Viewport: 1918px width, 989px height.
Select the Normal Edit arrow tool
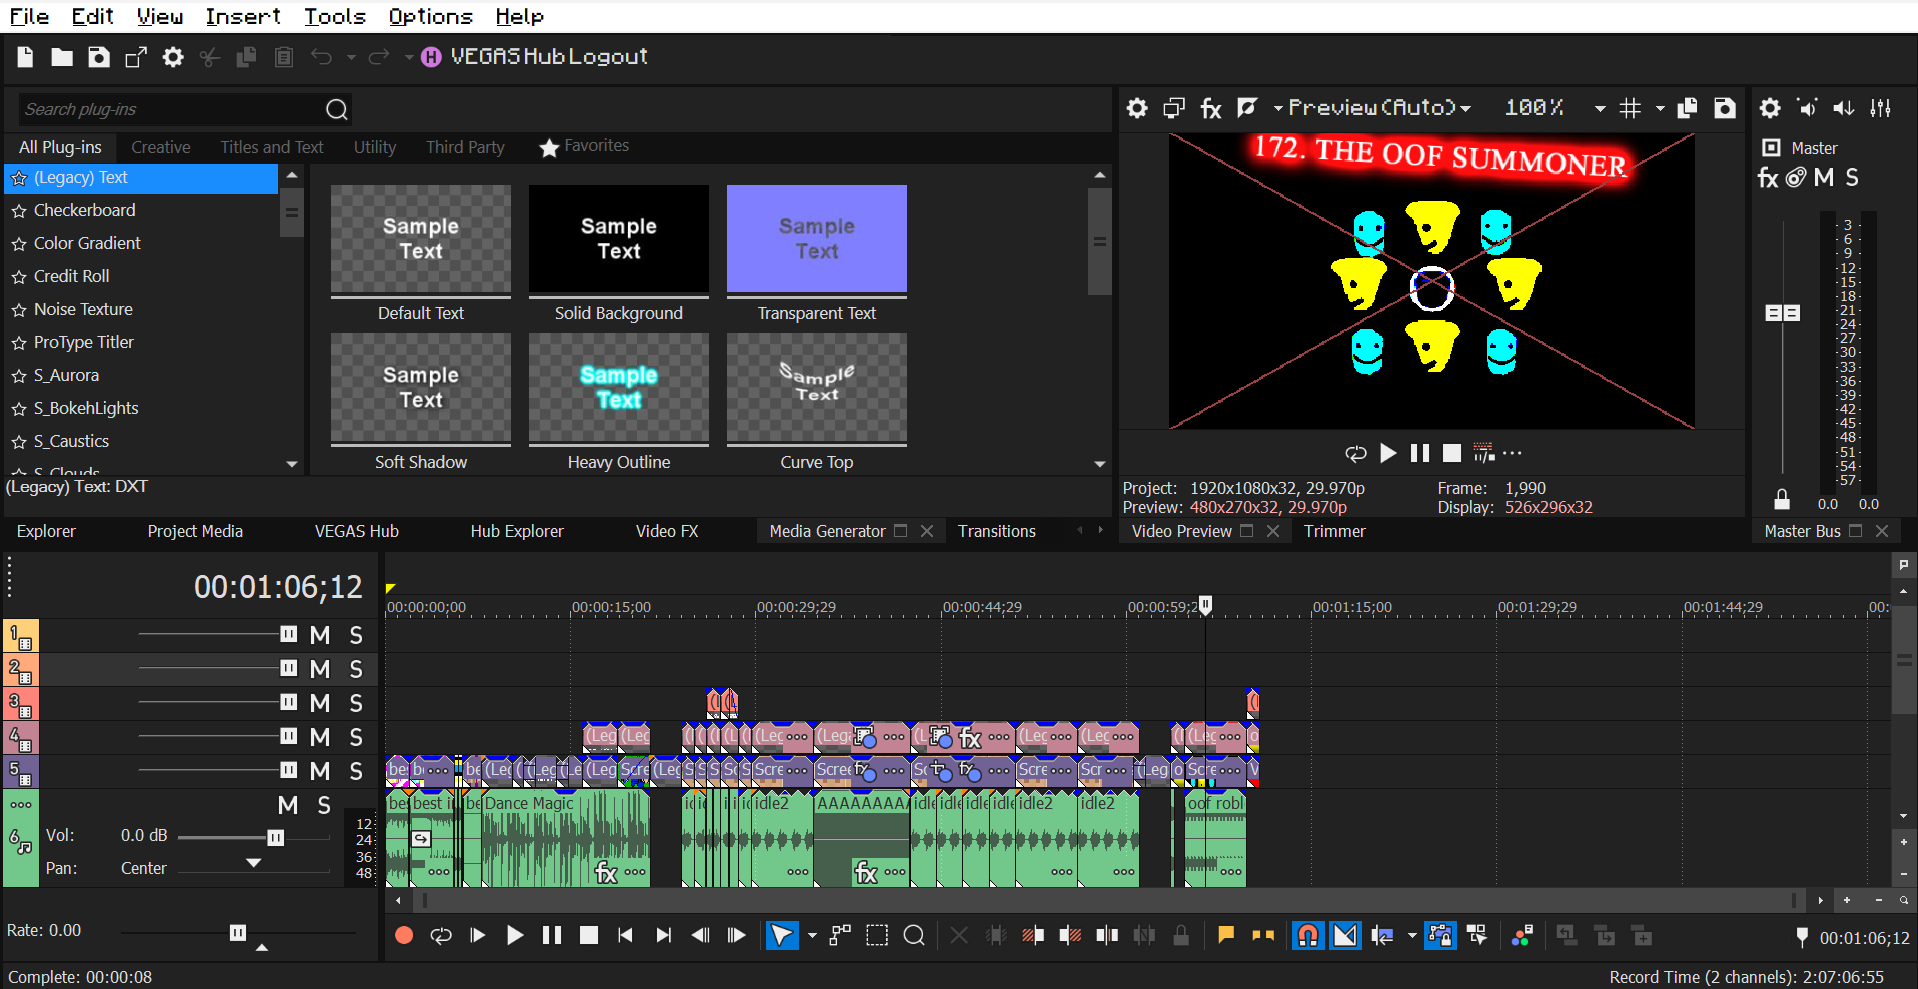(x=782, y=936)
